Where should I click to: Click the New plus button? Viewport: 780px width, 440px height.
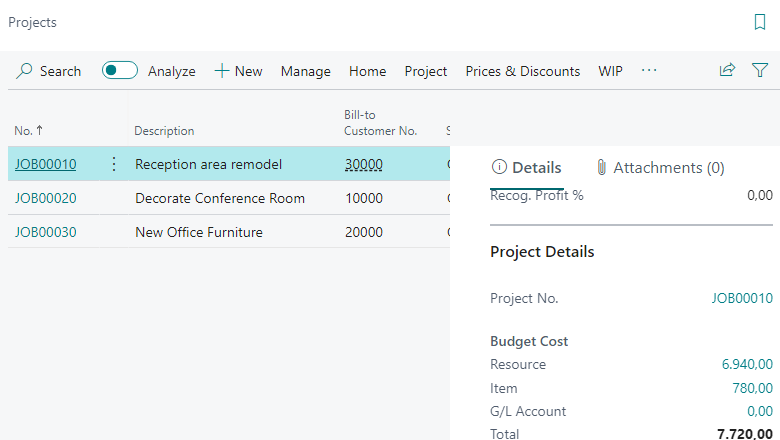[238, 71]
